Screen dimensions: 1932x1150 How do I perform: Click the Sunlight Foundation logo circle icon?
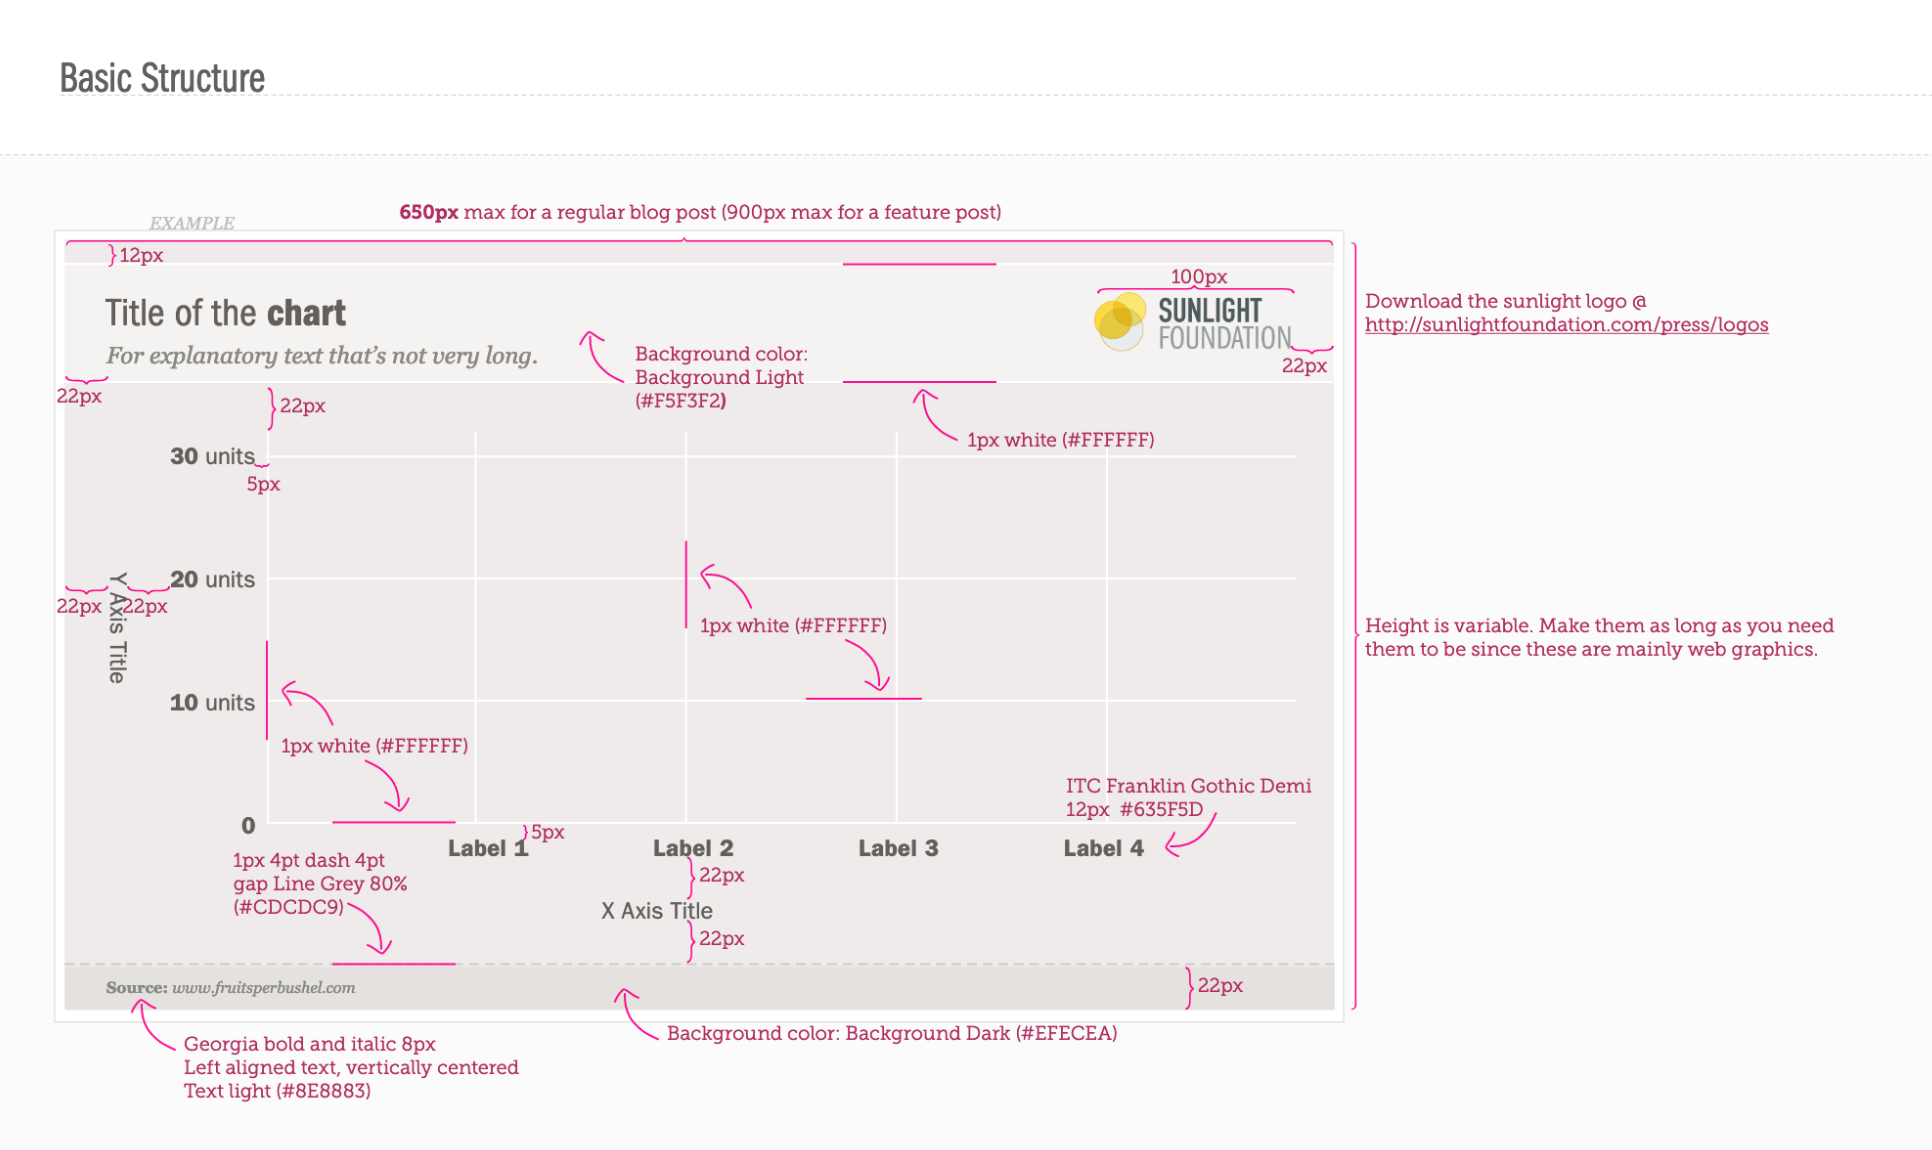[x=1119, y=320]
